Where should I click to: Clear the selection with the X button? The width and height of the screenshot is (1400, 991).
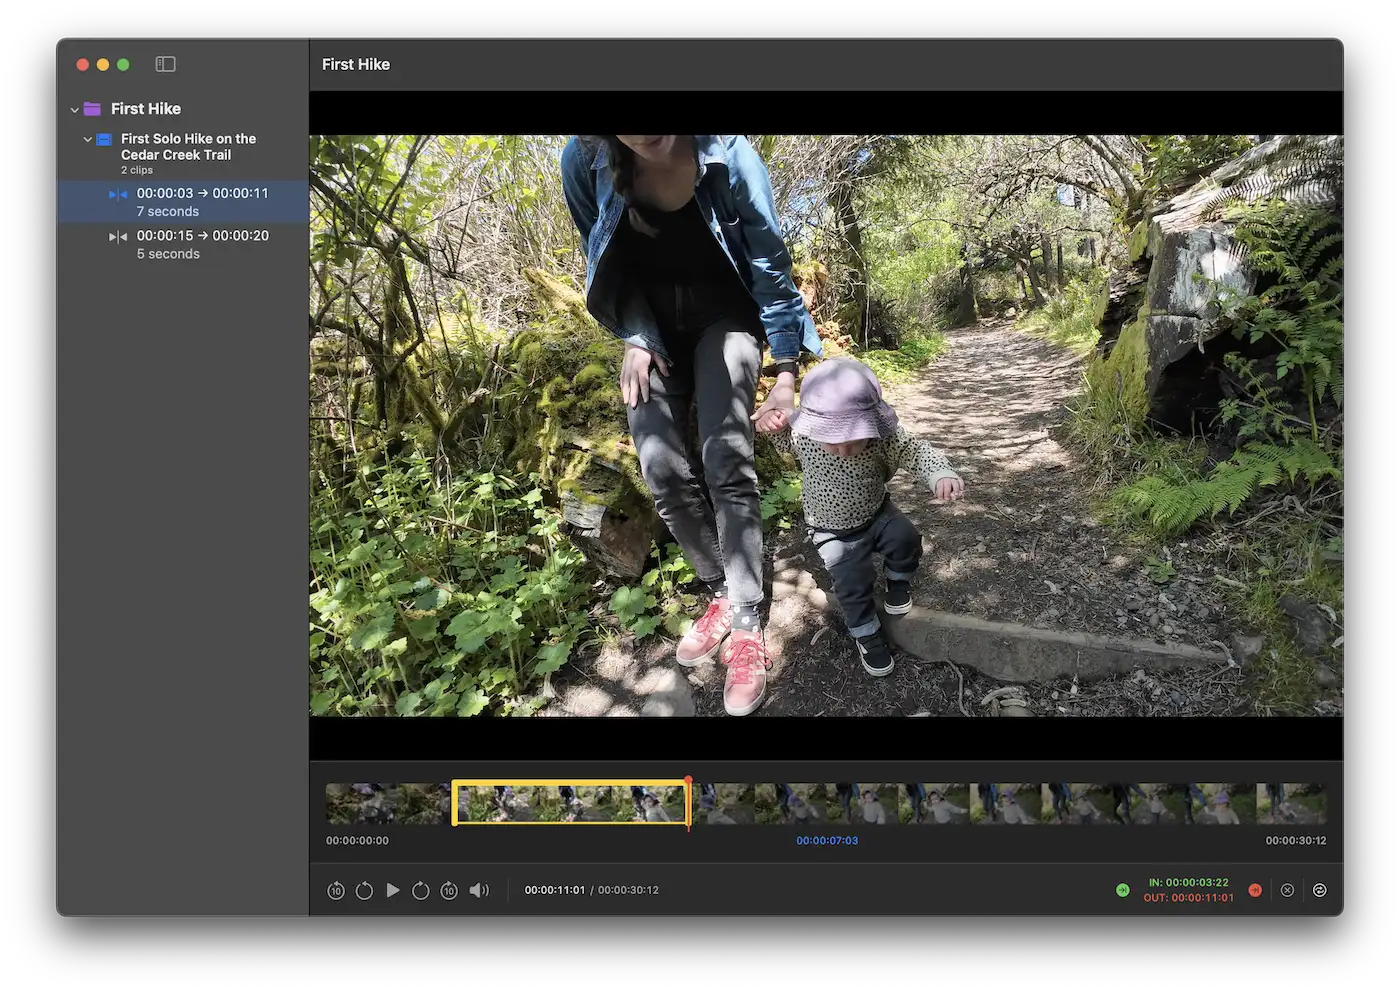coord(1287,890)
